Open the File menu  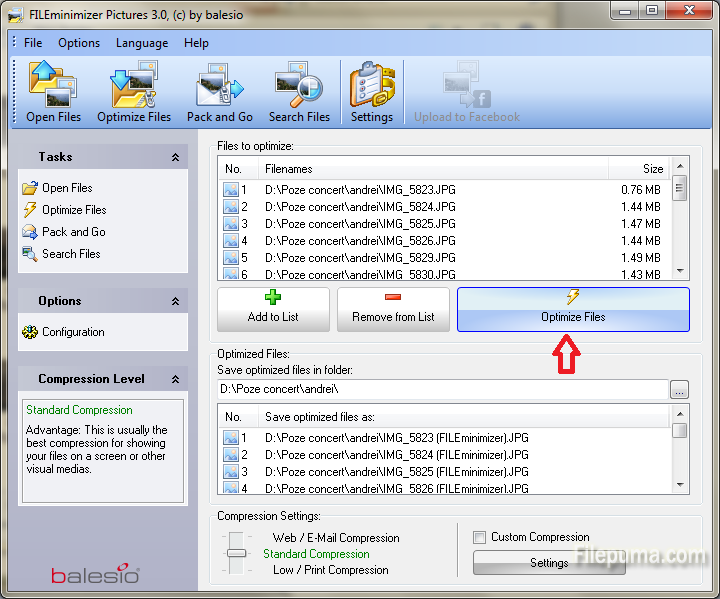click(x=33, y=43)
